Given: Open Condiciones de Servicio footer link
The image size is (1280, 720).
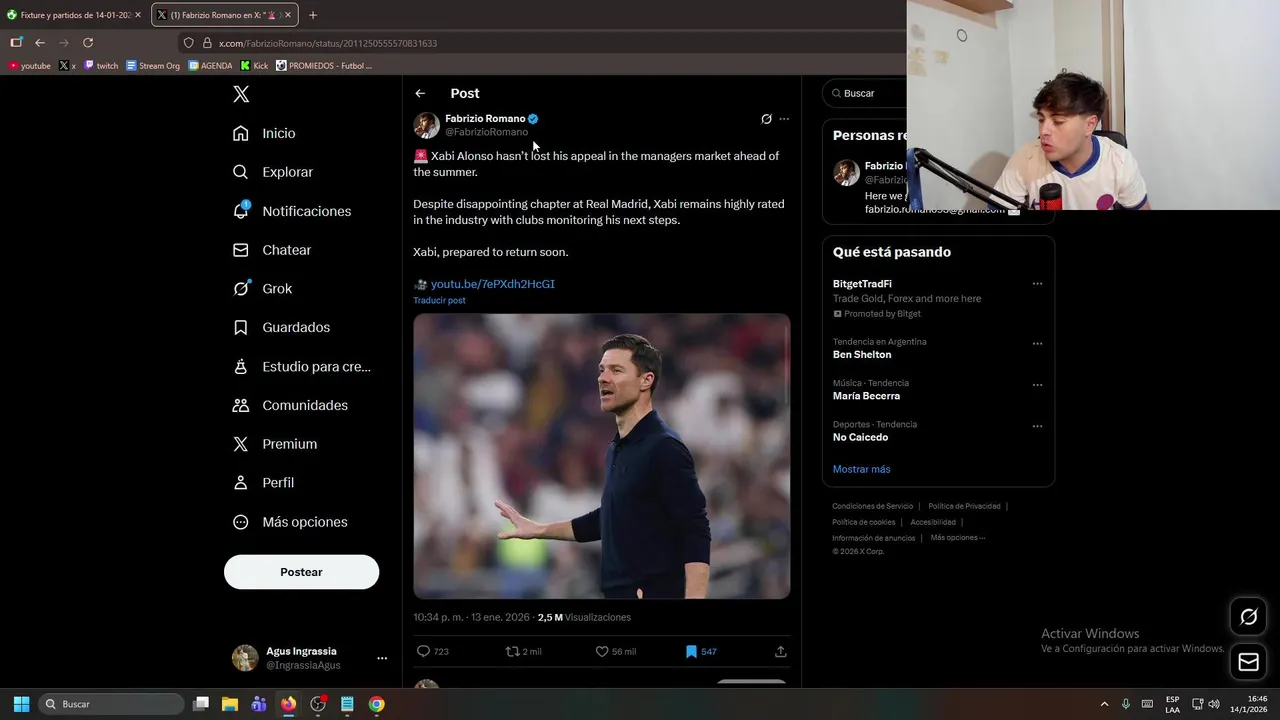Looking at the screenshot, I should pyautogui.click(x=872, y=506).
